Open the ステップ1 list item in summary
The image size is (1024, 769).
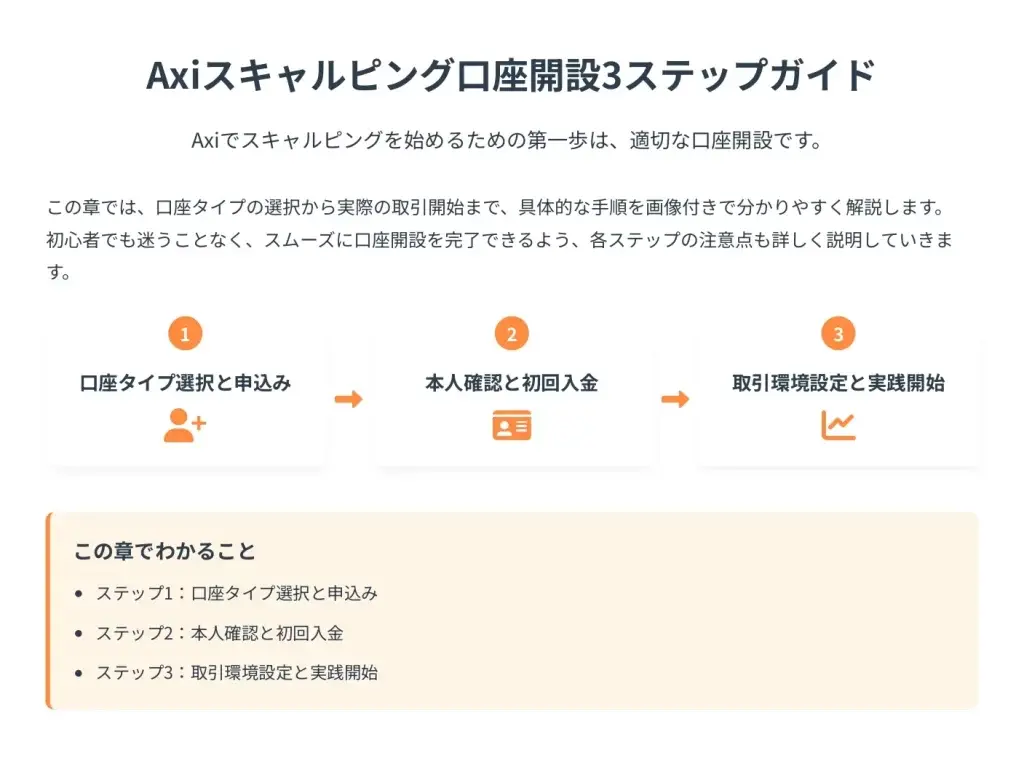[236, 593]
